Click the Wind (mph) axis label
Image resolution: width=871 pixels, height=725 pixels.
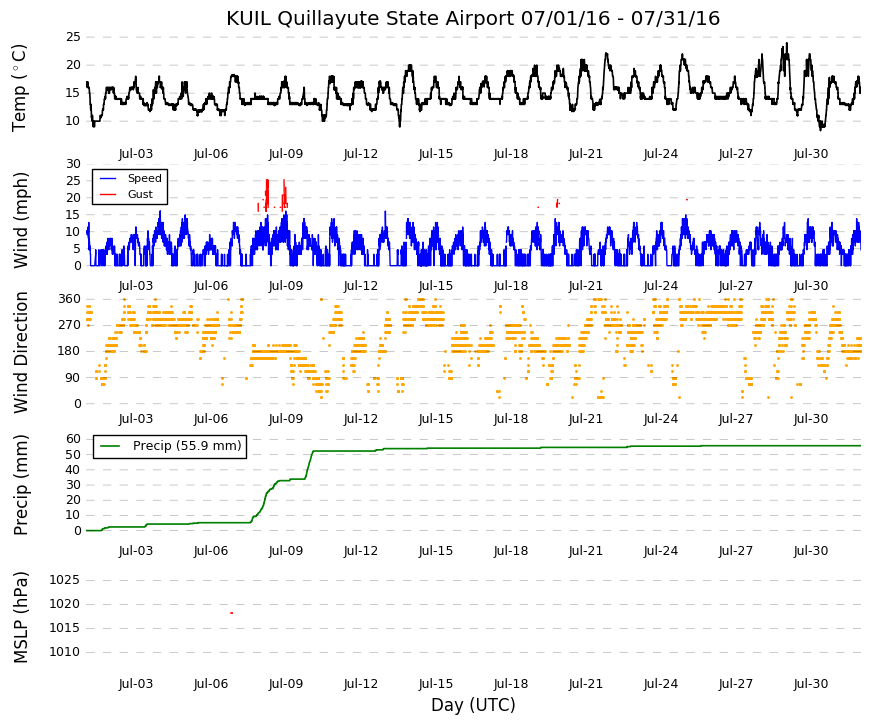point(20,220)
